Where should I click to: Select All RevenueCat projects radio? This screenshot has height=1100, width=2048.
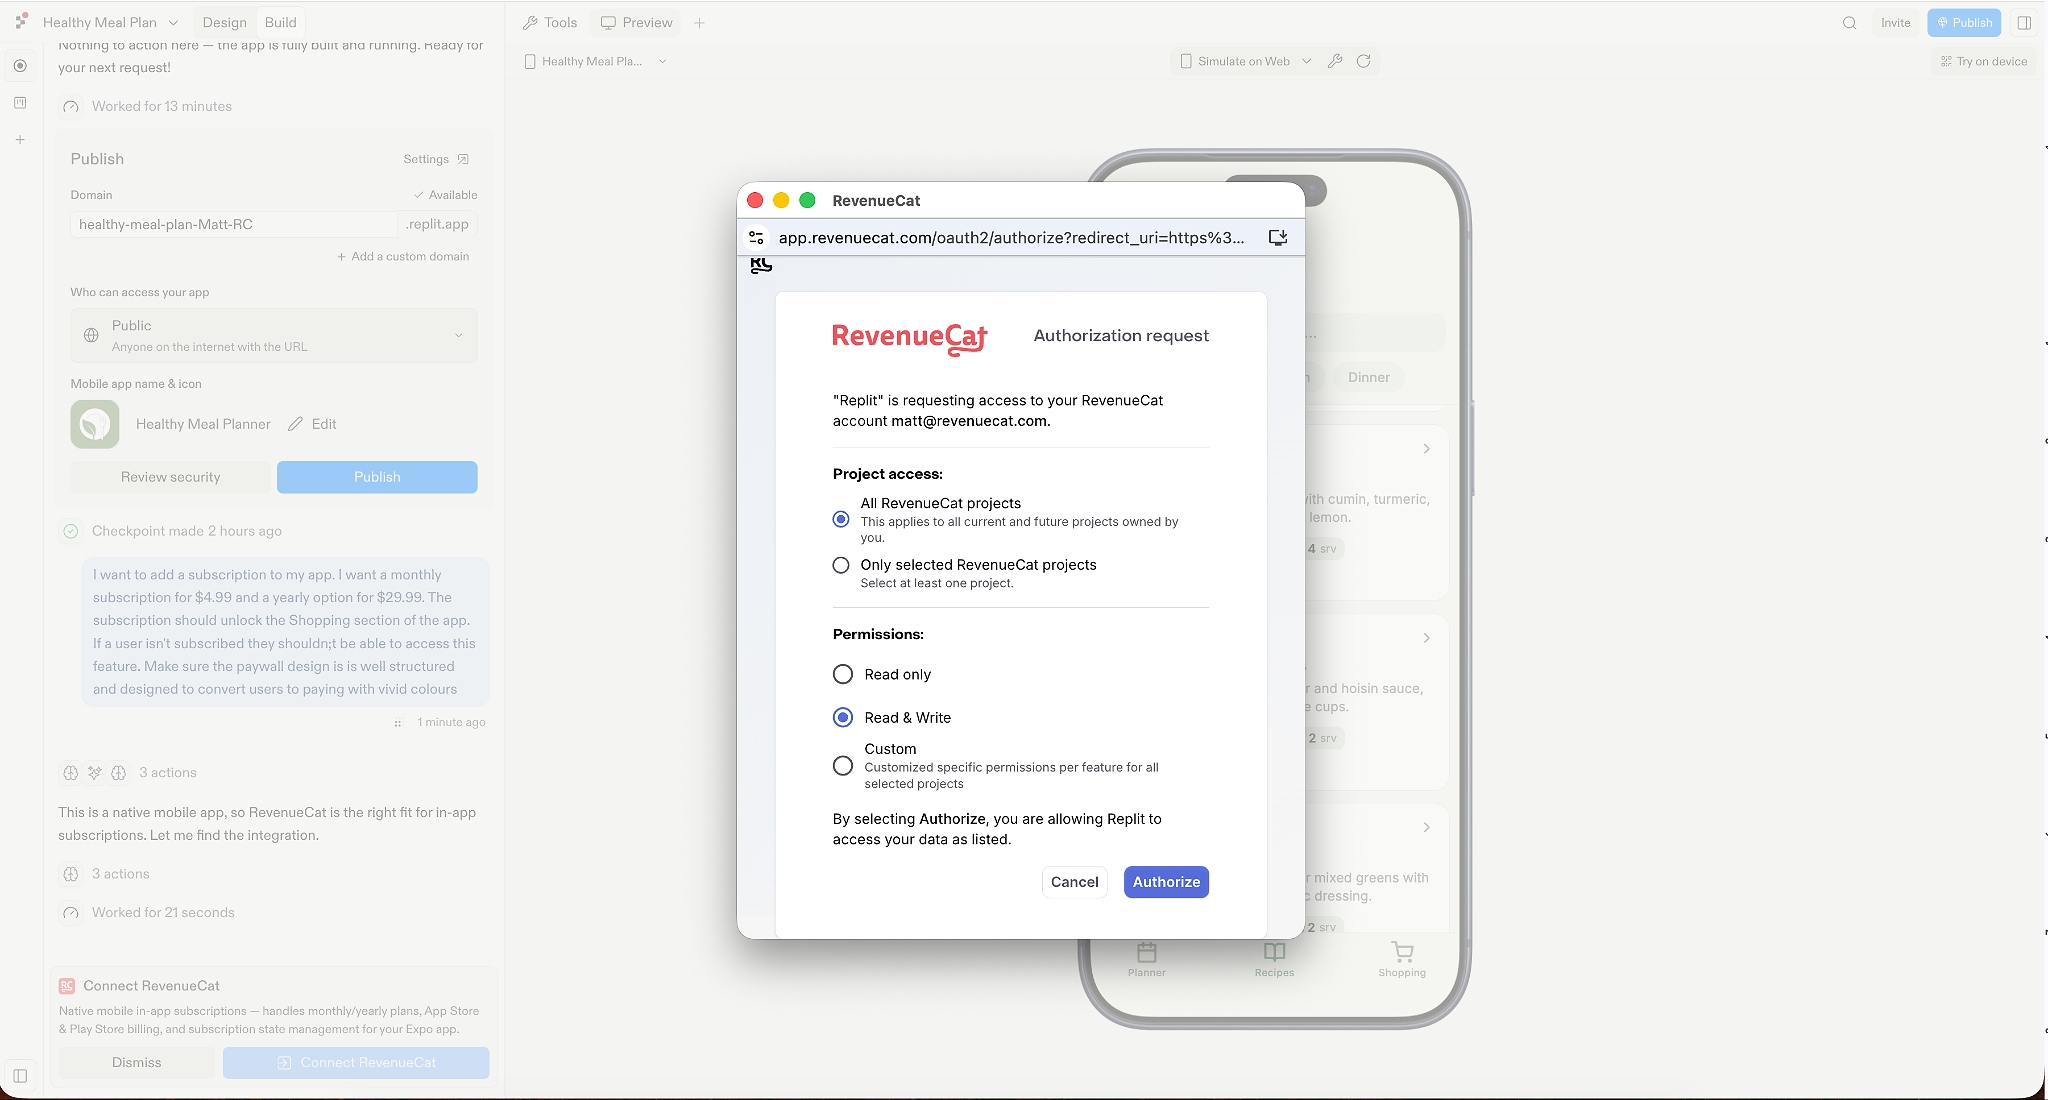(841, 519)
